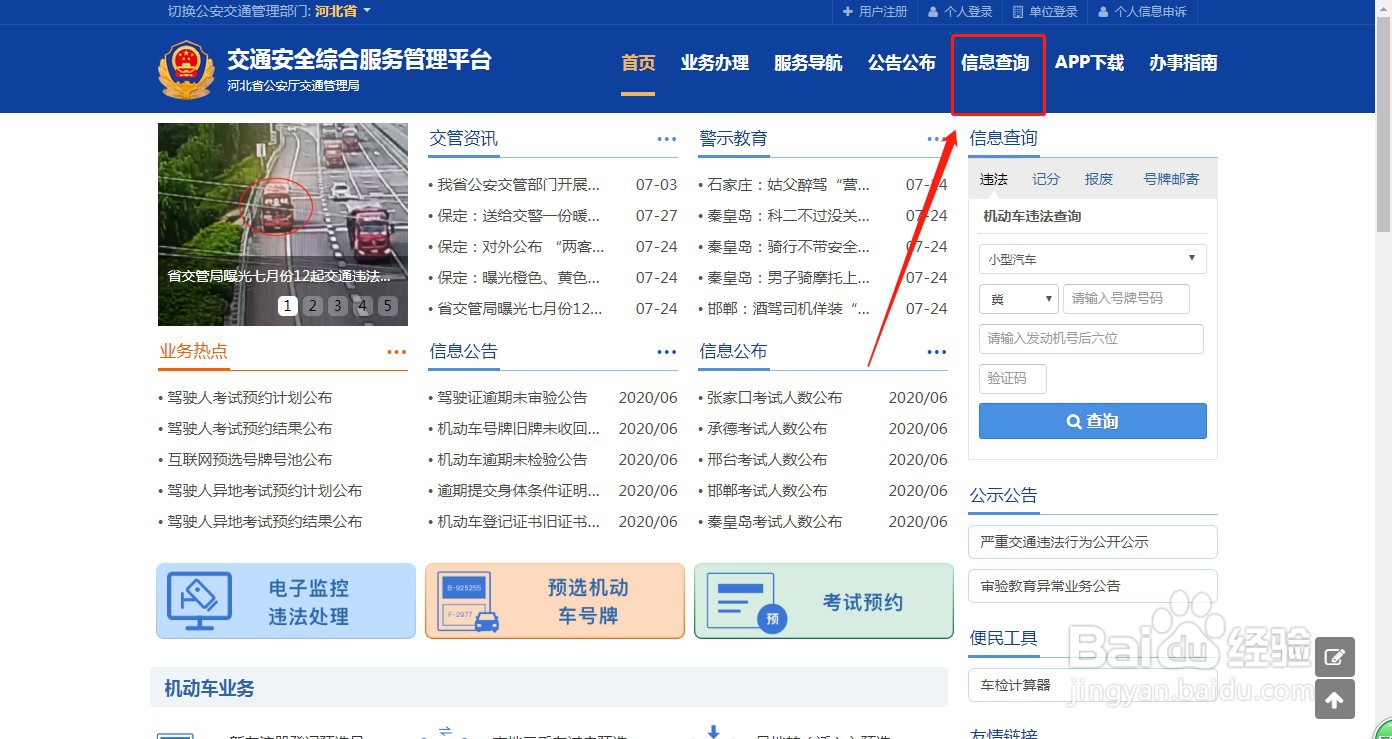Screen dimensions: 1392x739
Task: Click the 考试预约 card icon
Action: coord(747,602)
